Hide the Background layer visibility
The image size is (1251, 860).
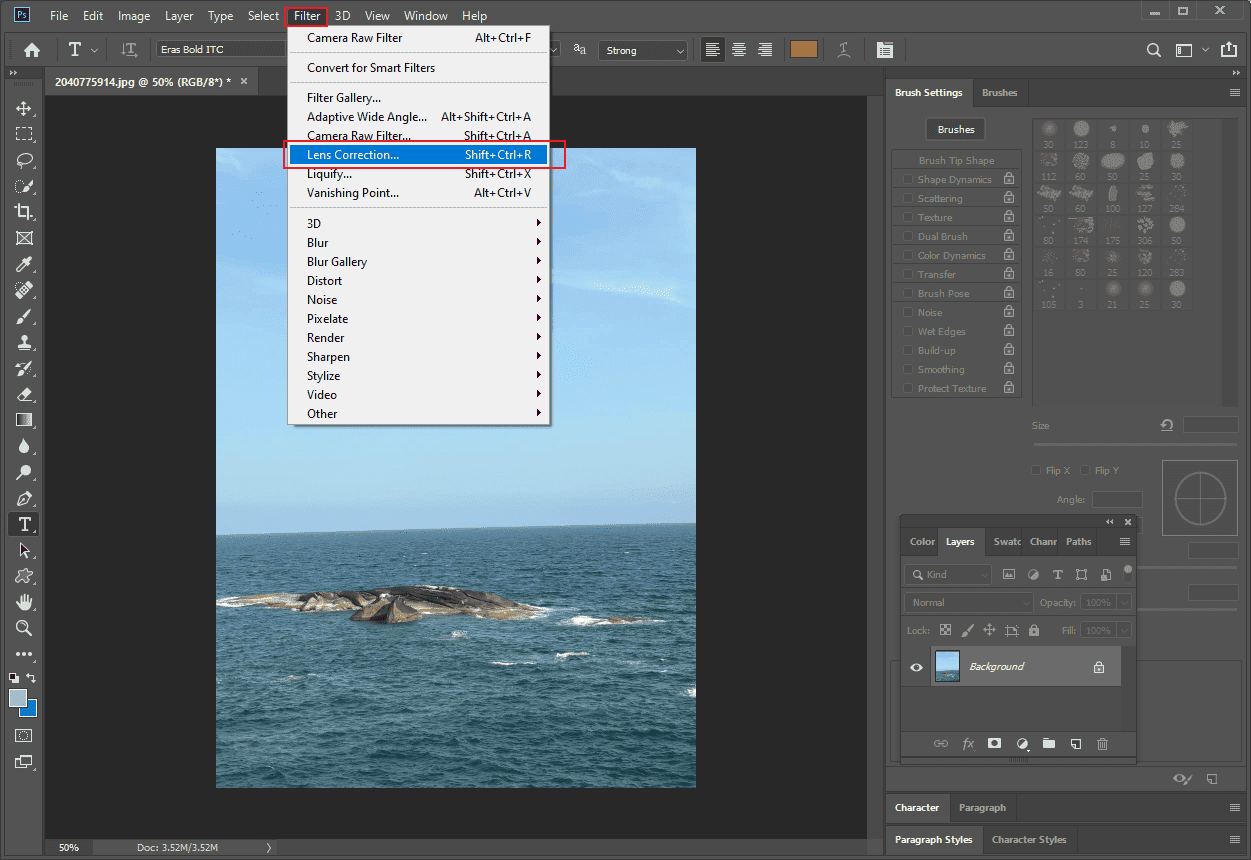[916, 666]
